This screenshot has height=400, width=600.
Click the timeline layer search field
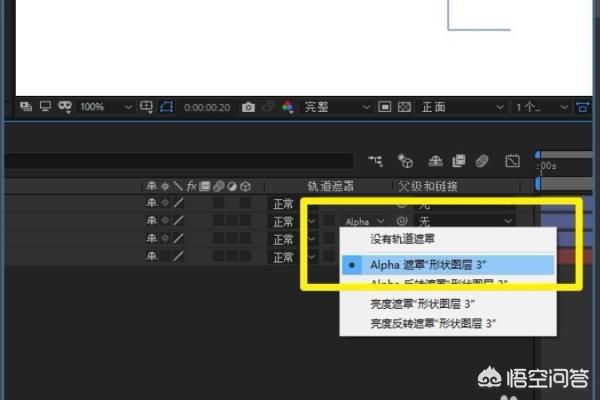coord(179,161)
